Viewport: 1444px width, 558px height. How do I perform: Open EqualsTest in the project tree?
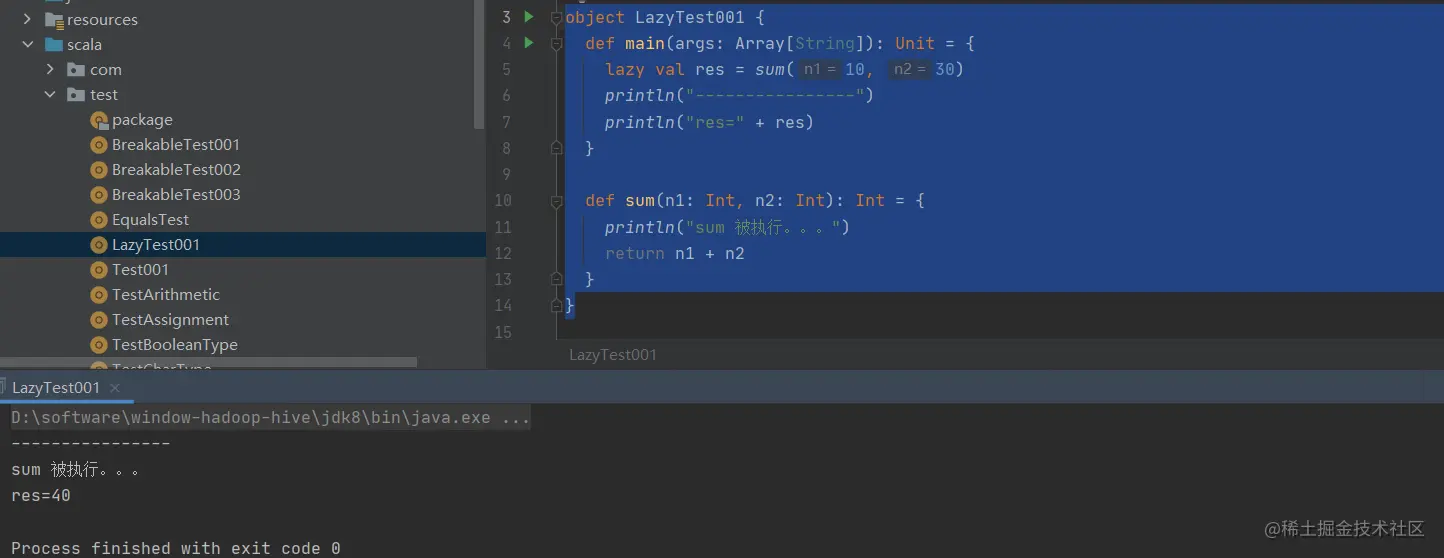click(150, 220)
